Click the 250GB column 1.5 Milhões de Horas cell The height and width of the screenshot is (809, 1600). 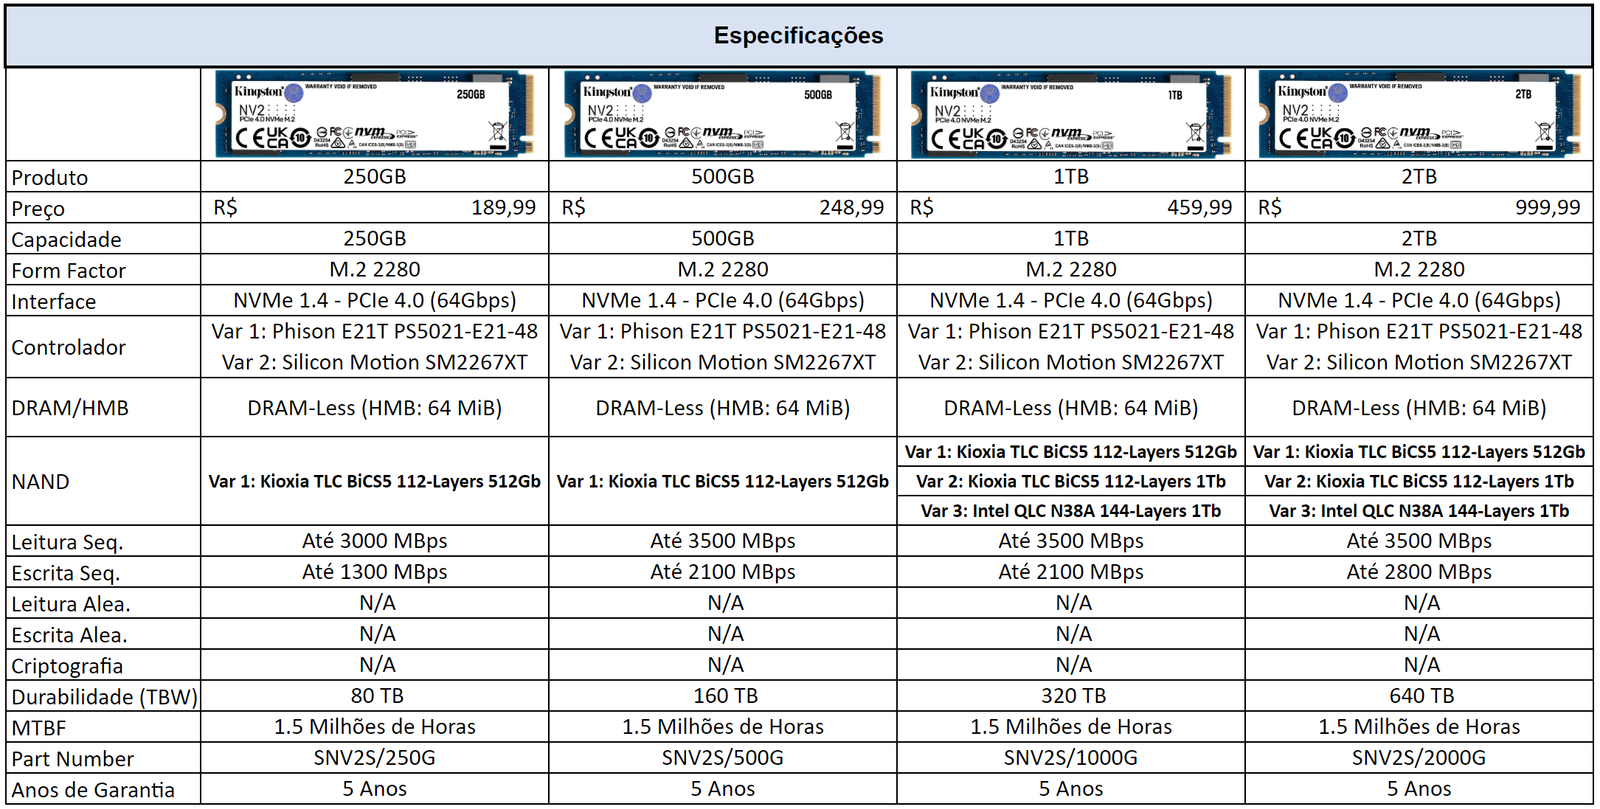[375, 727]
